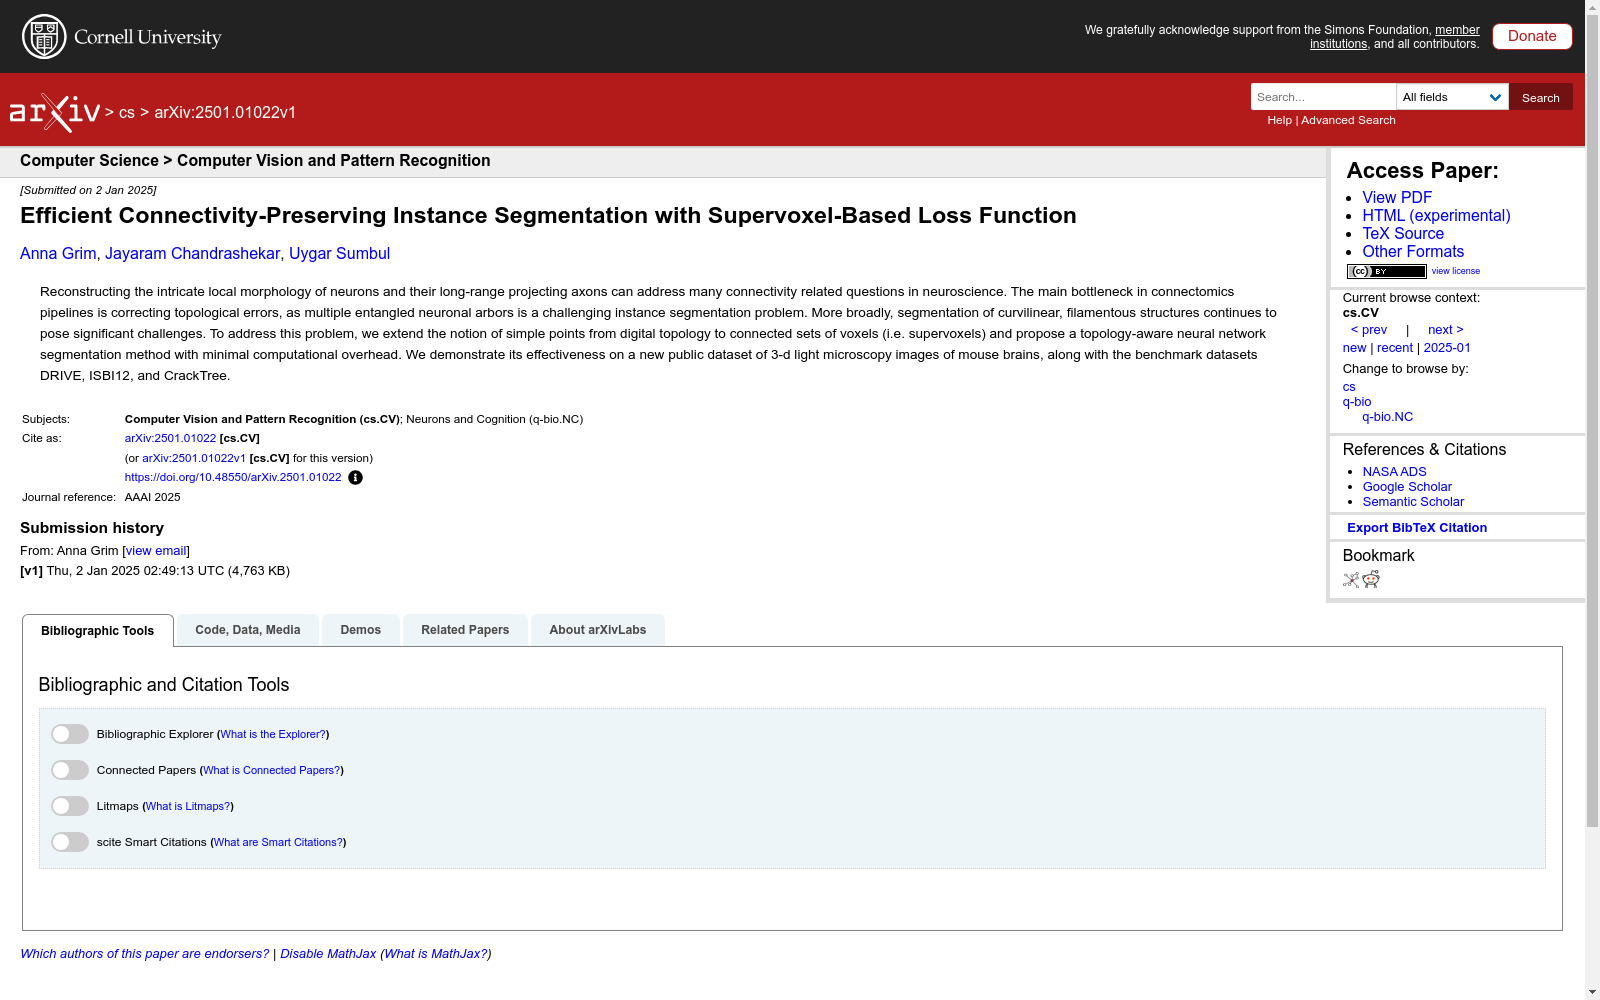The image size is (1600, 1000).
Task: Click the Donate button
Action: [1532, 36]
